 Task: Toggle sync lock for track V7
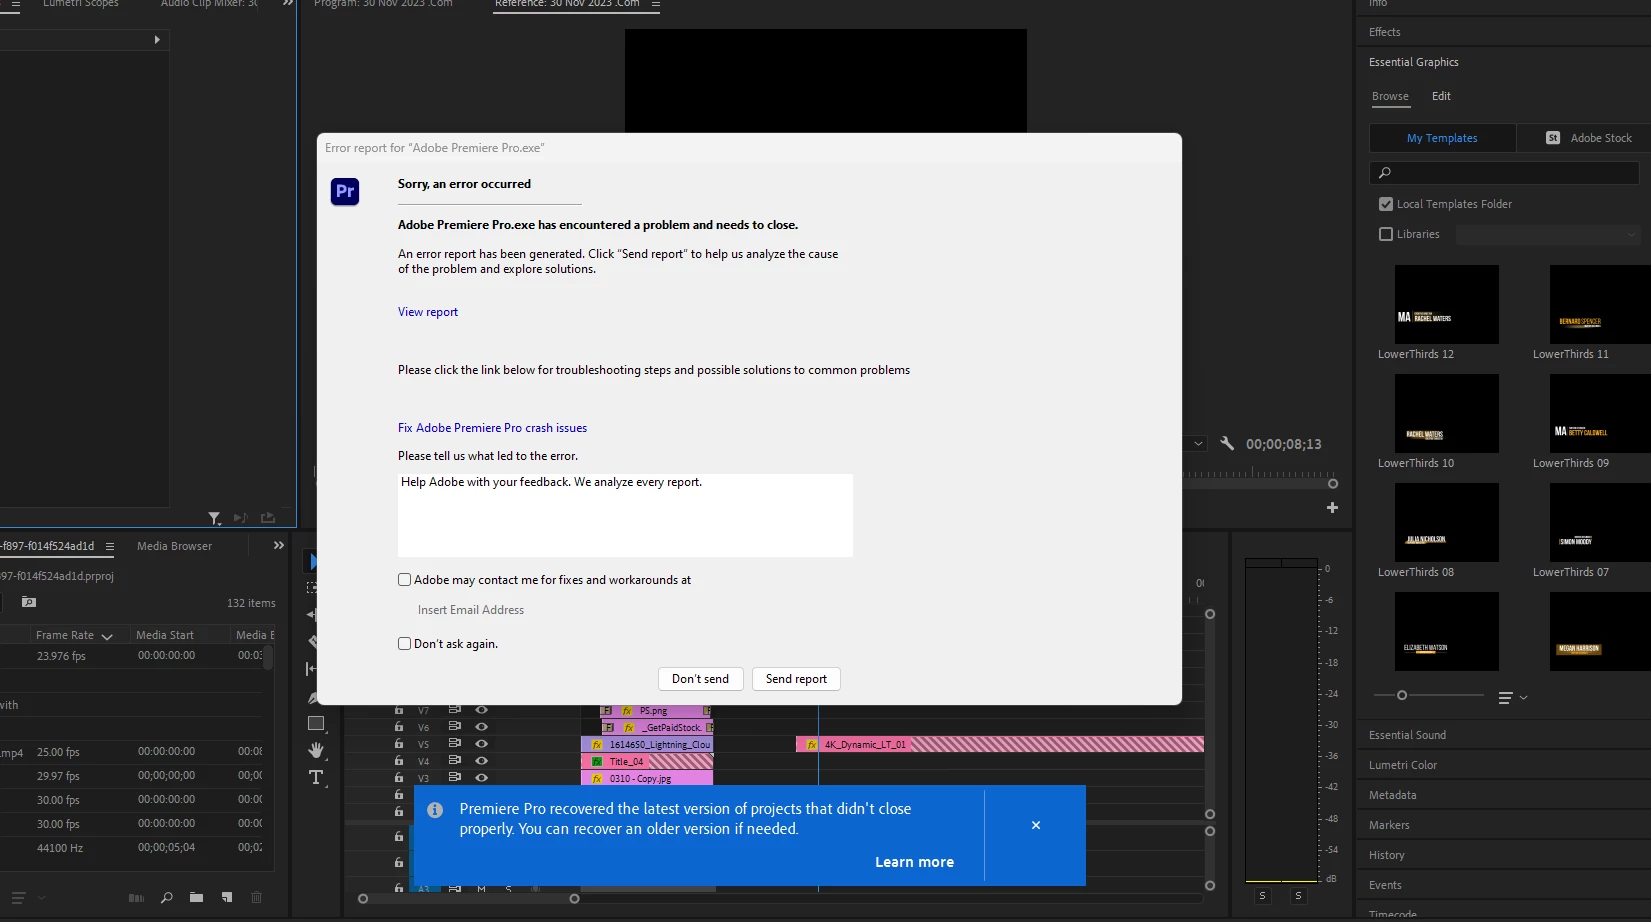pyautogui.click(x=454, y=711)
